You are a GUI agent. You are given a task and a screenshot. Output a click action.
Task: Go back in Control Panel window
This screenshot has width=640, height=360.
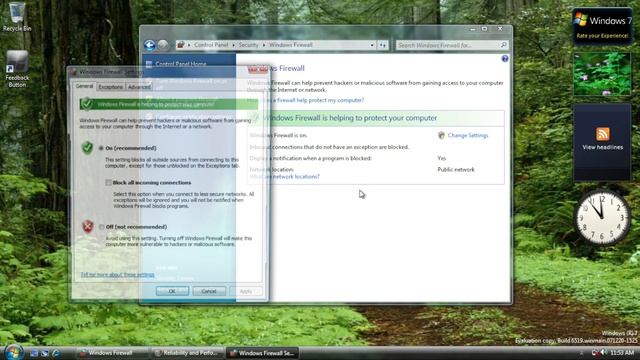(x=149, y=45)
